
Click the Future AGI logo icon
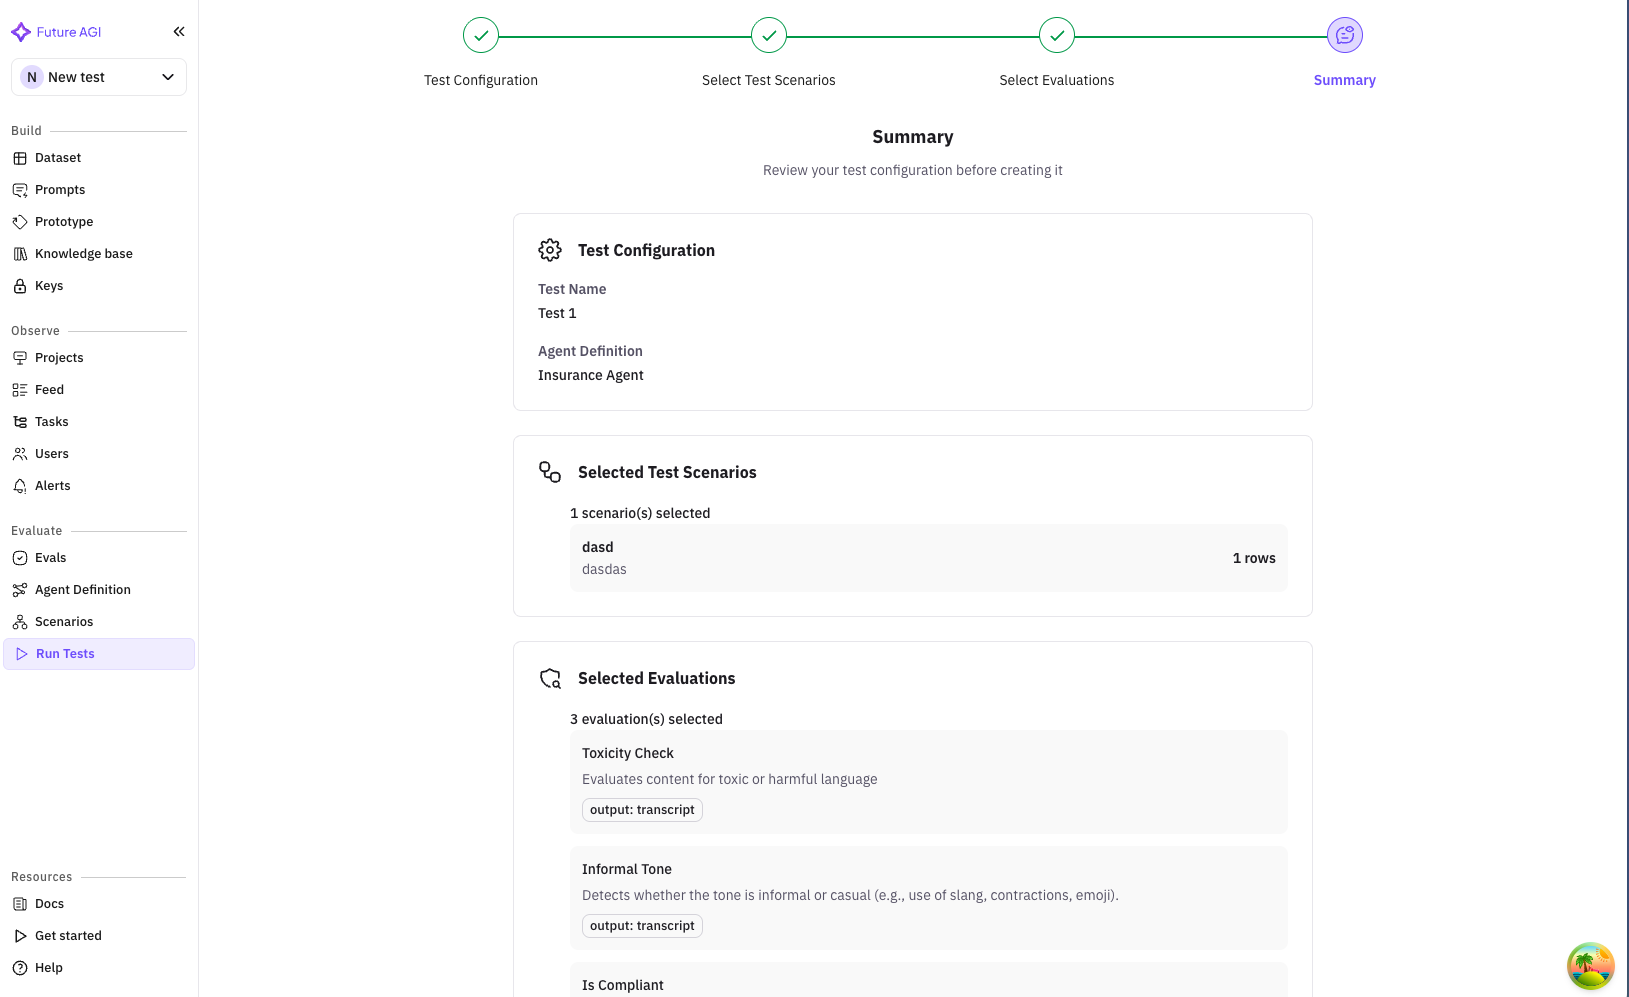pyautogui.click(x=21, y=32)
